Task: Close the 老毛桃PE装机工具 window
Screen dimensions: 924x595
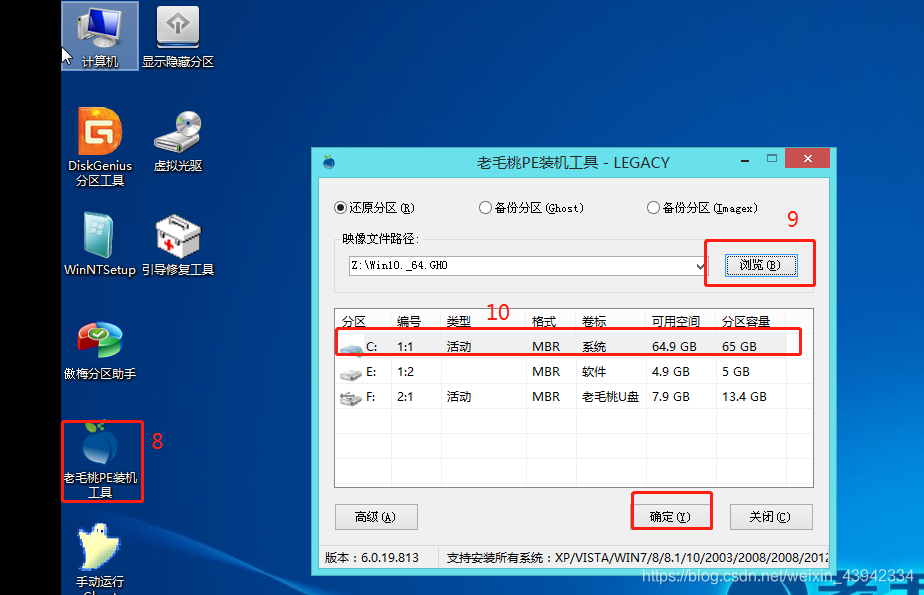Action: (807, 158)
